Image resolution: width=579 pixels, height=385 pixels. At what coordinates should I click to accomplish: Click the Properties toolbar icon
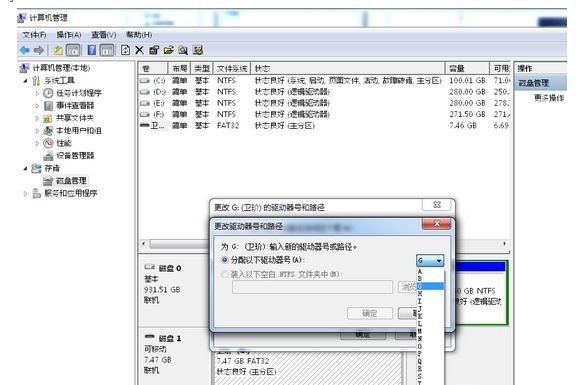(154, 50)
